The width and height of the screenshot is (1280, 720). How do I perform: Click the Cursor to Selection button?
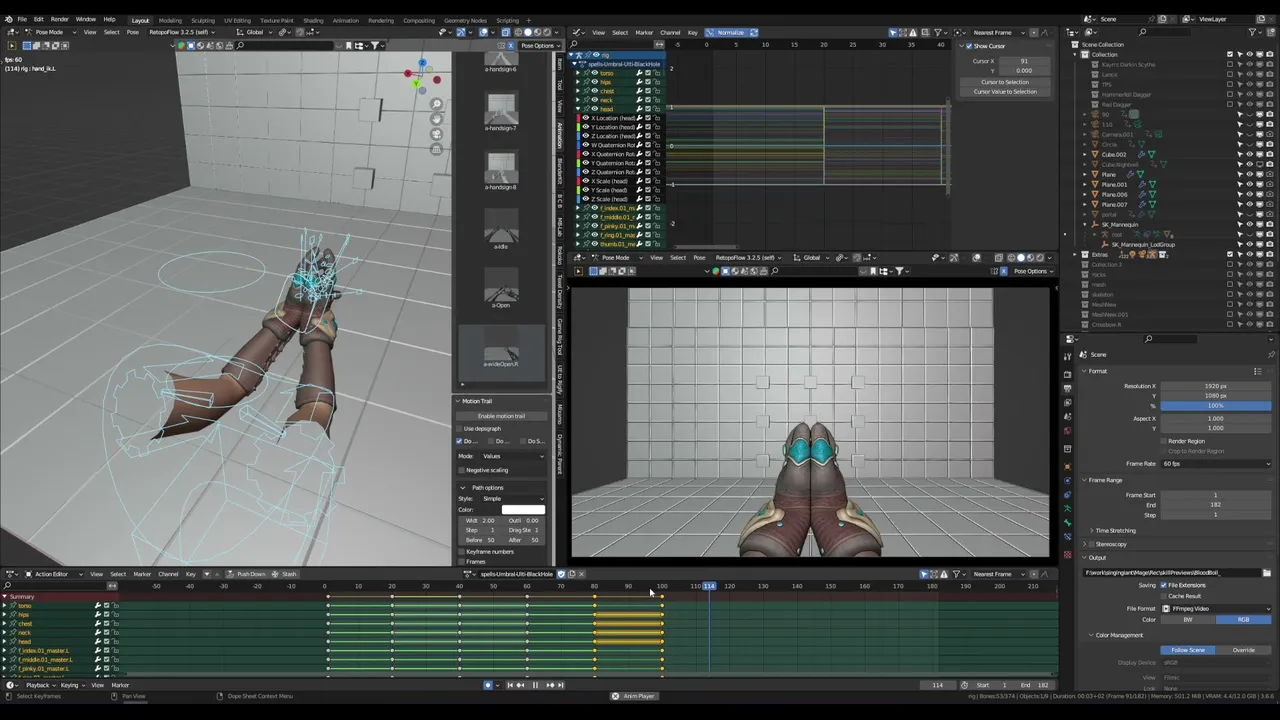[1005, 82]
